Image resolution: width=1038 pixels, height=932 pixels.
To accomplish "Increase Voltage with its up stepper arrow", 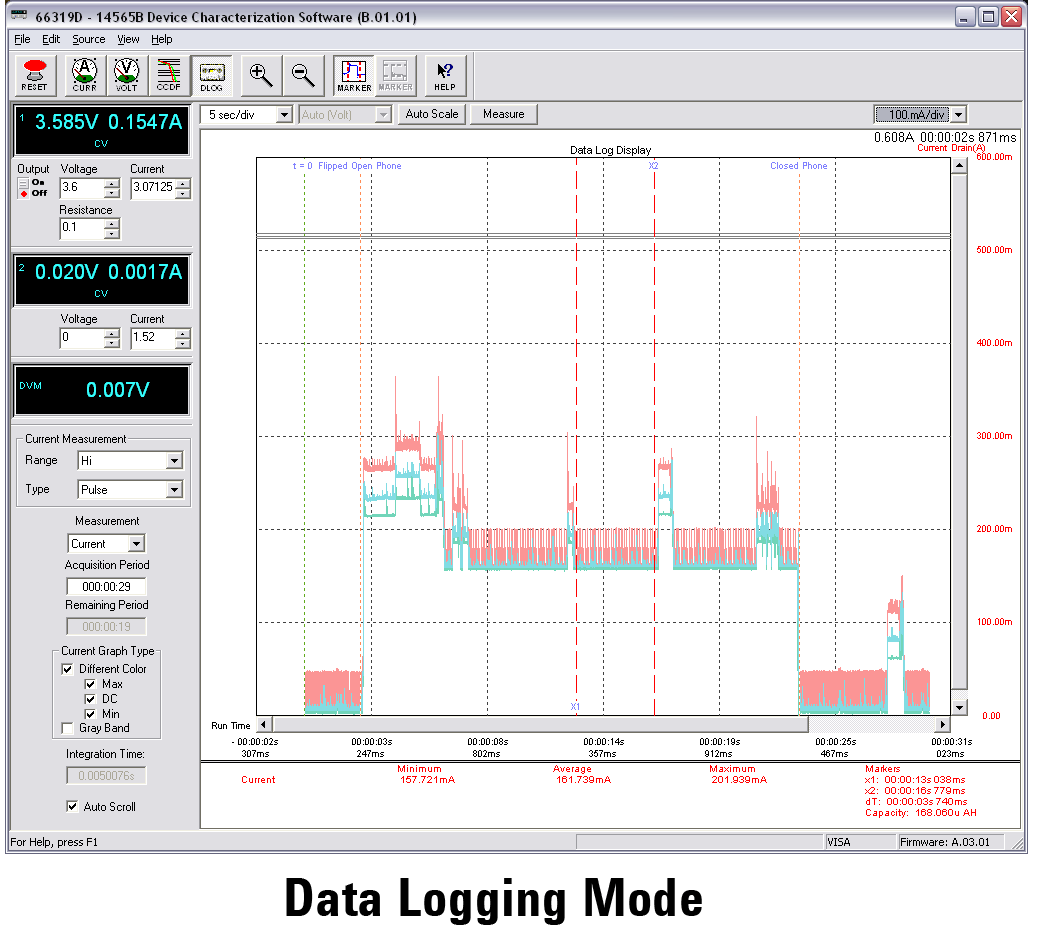I will pos(113,183).
